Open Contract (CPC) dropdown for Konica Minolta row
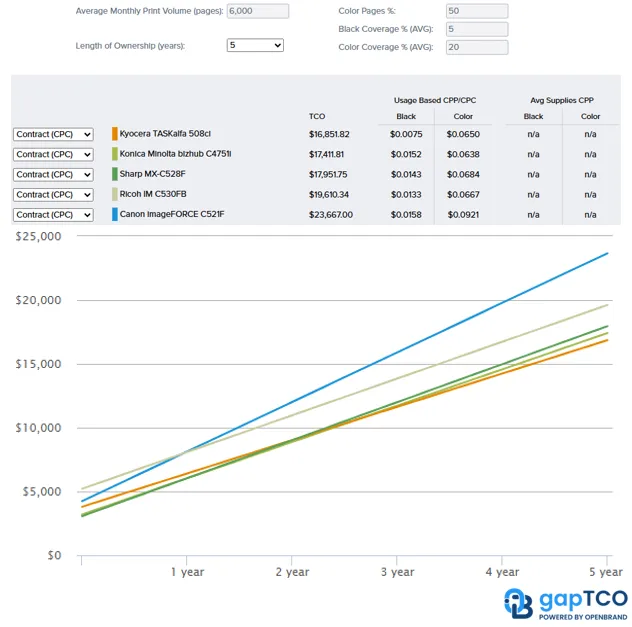 click(x=53, y=154)
